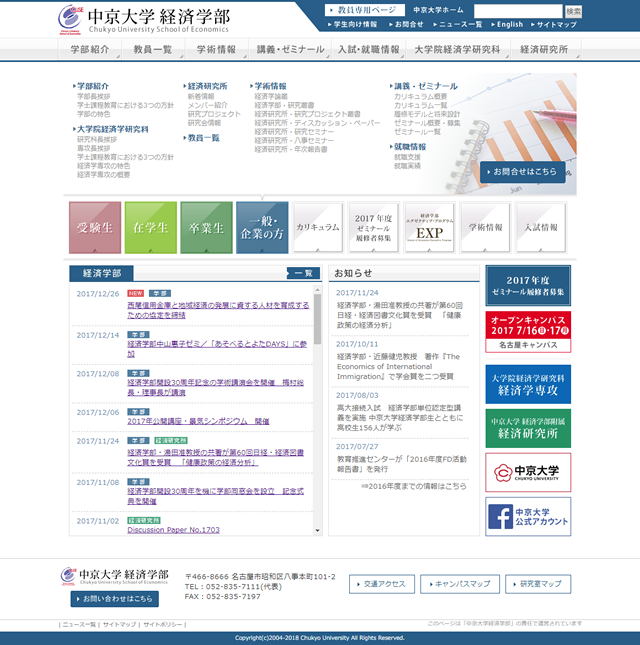Open the 在学生 green tile

click(x=151, y=227)
